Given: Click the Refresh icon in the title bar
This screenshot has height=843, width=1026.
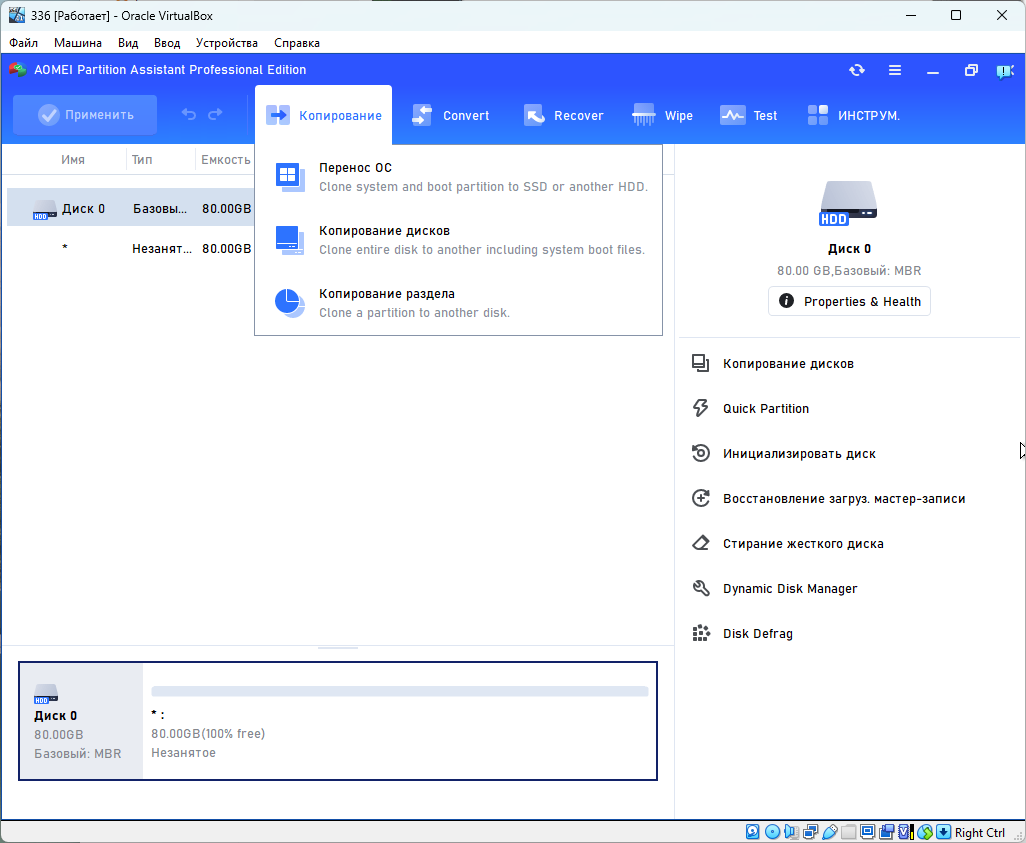Looking at the screenshot, I should [x=857, y=70].
